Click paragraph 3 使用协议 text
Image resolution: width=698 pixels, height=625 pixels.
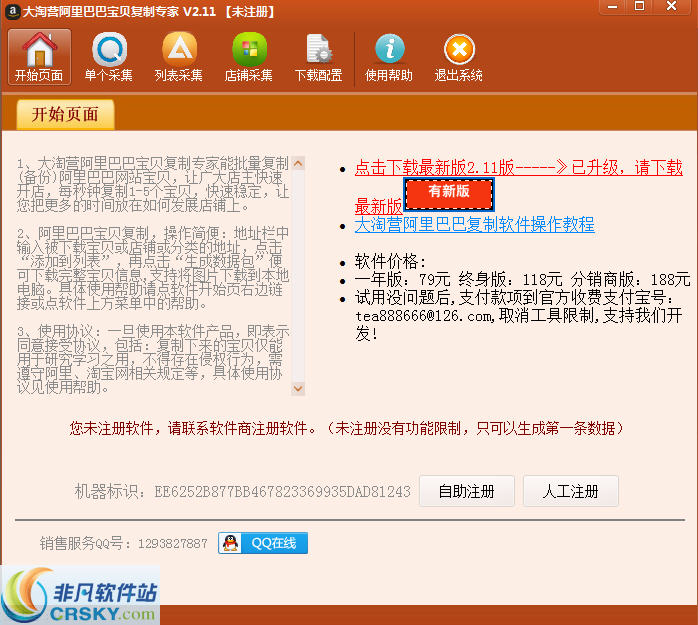point(153,359)
